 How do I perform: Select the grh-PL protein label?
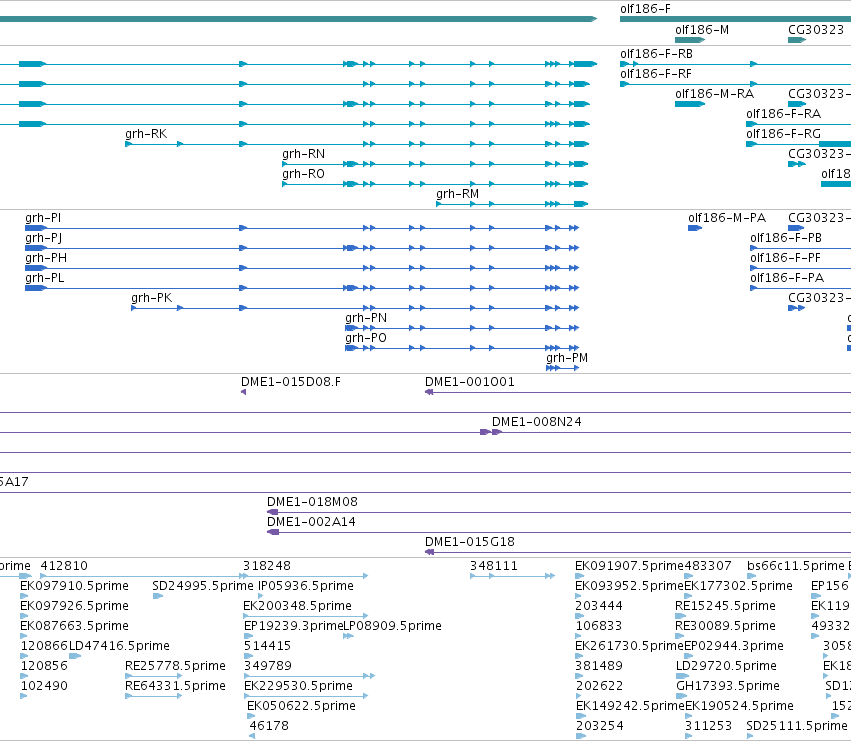(x=45, y=278)
